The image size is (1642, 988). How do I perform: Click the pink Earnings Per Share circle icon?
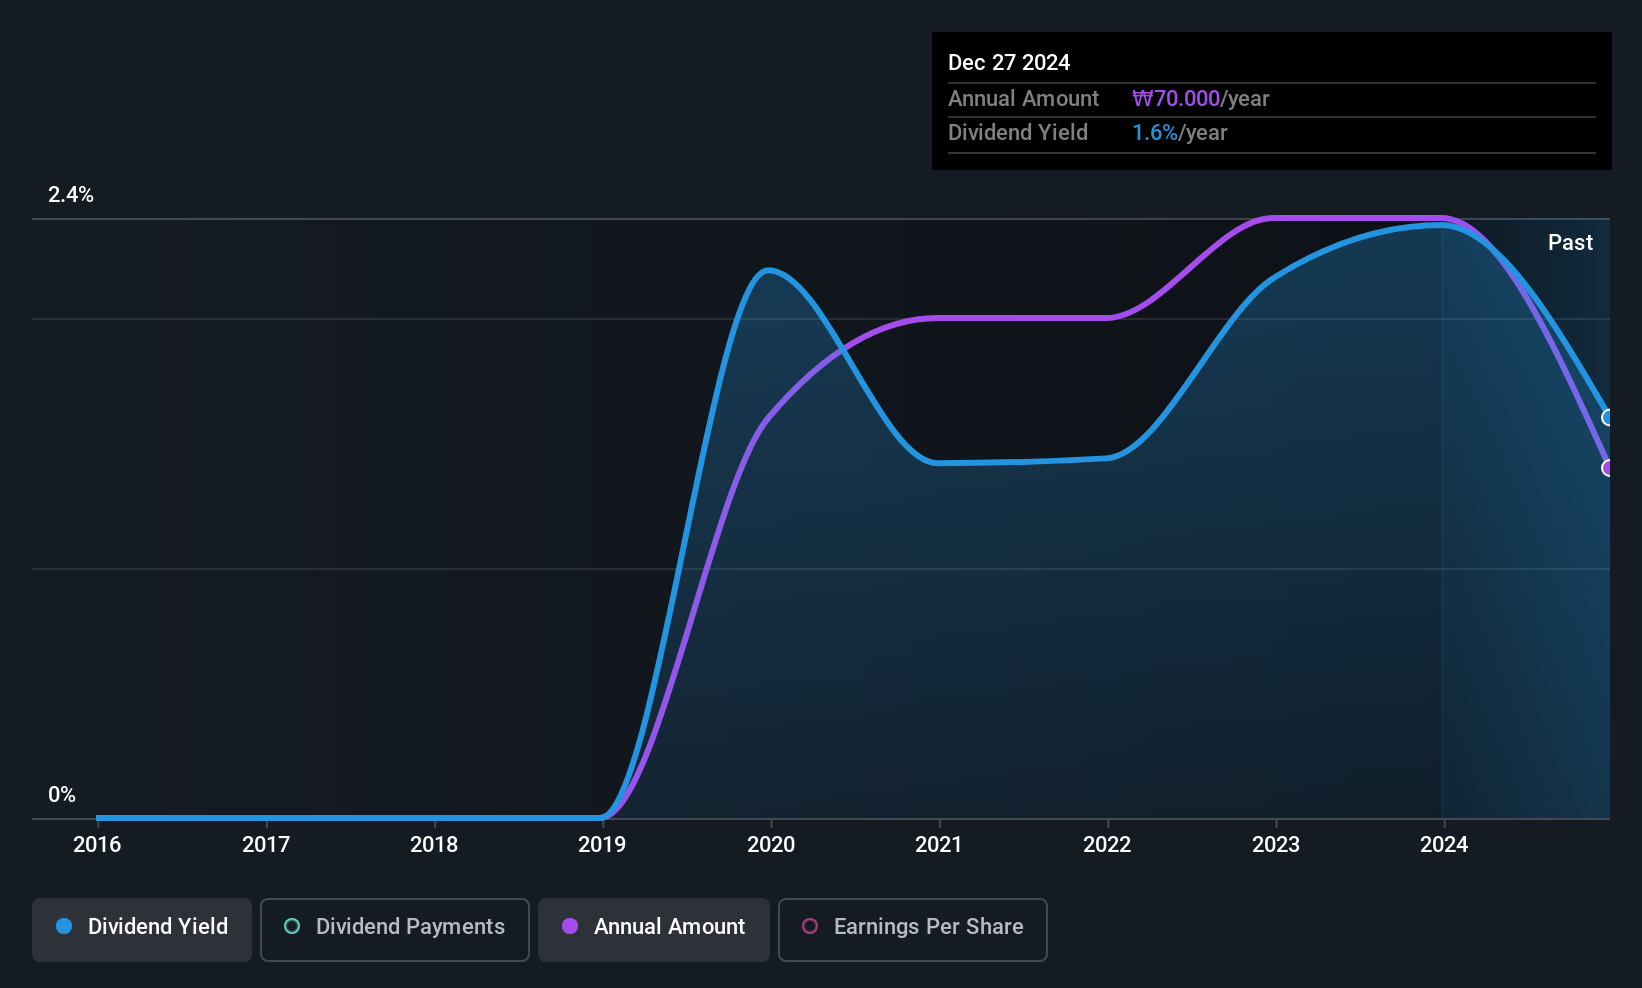tap(810, 926)
